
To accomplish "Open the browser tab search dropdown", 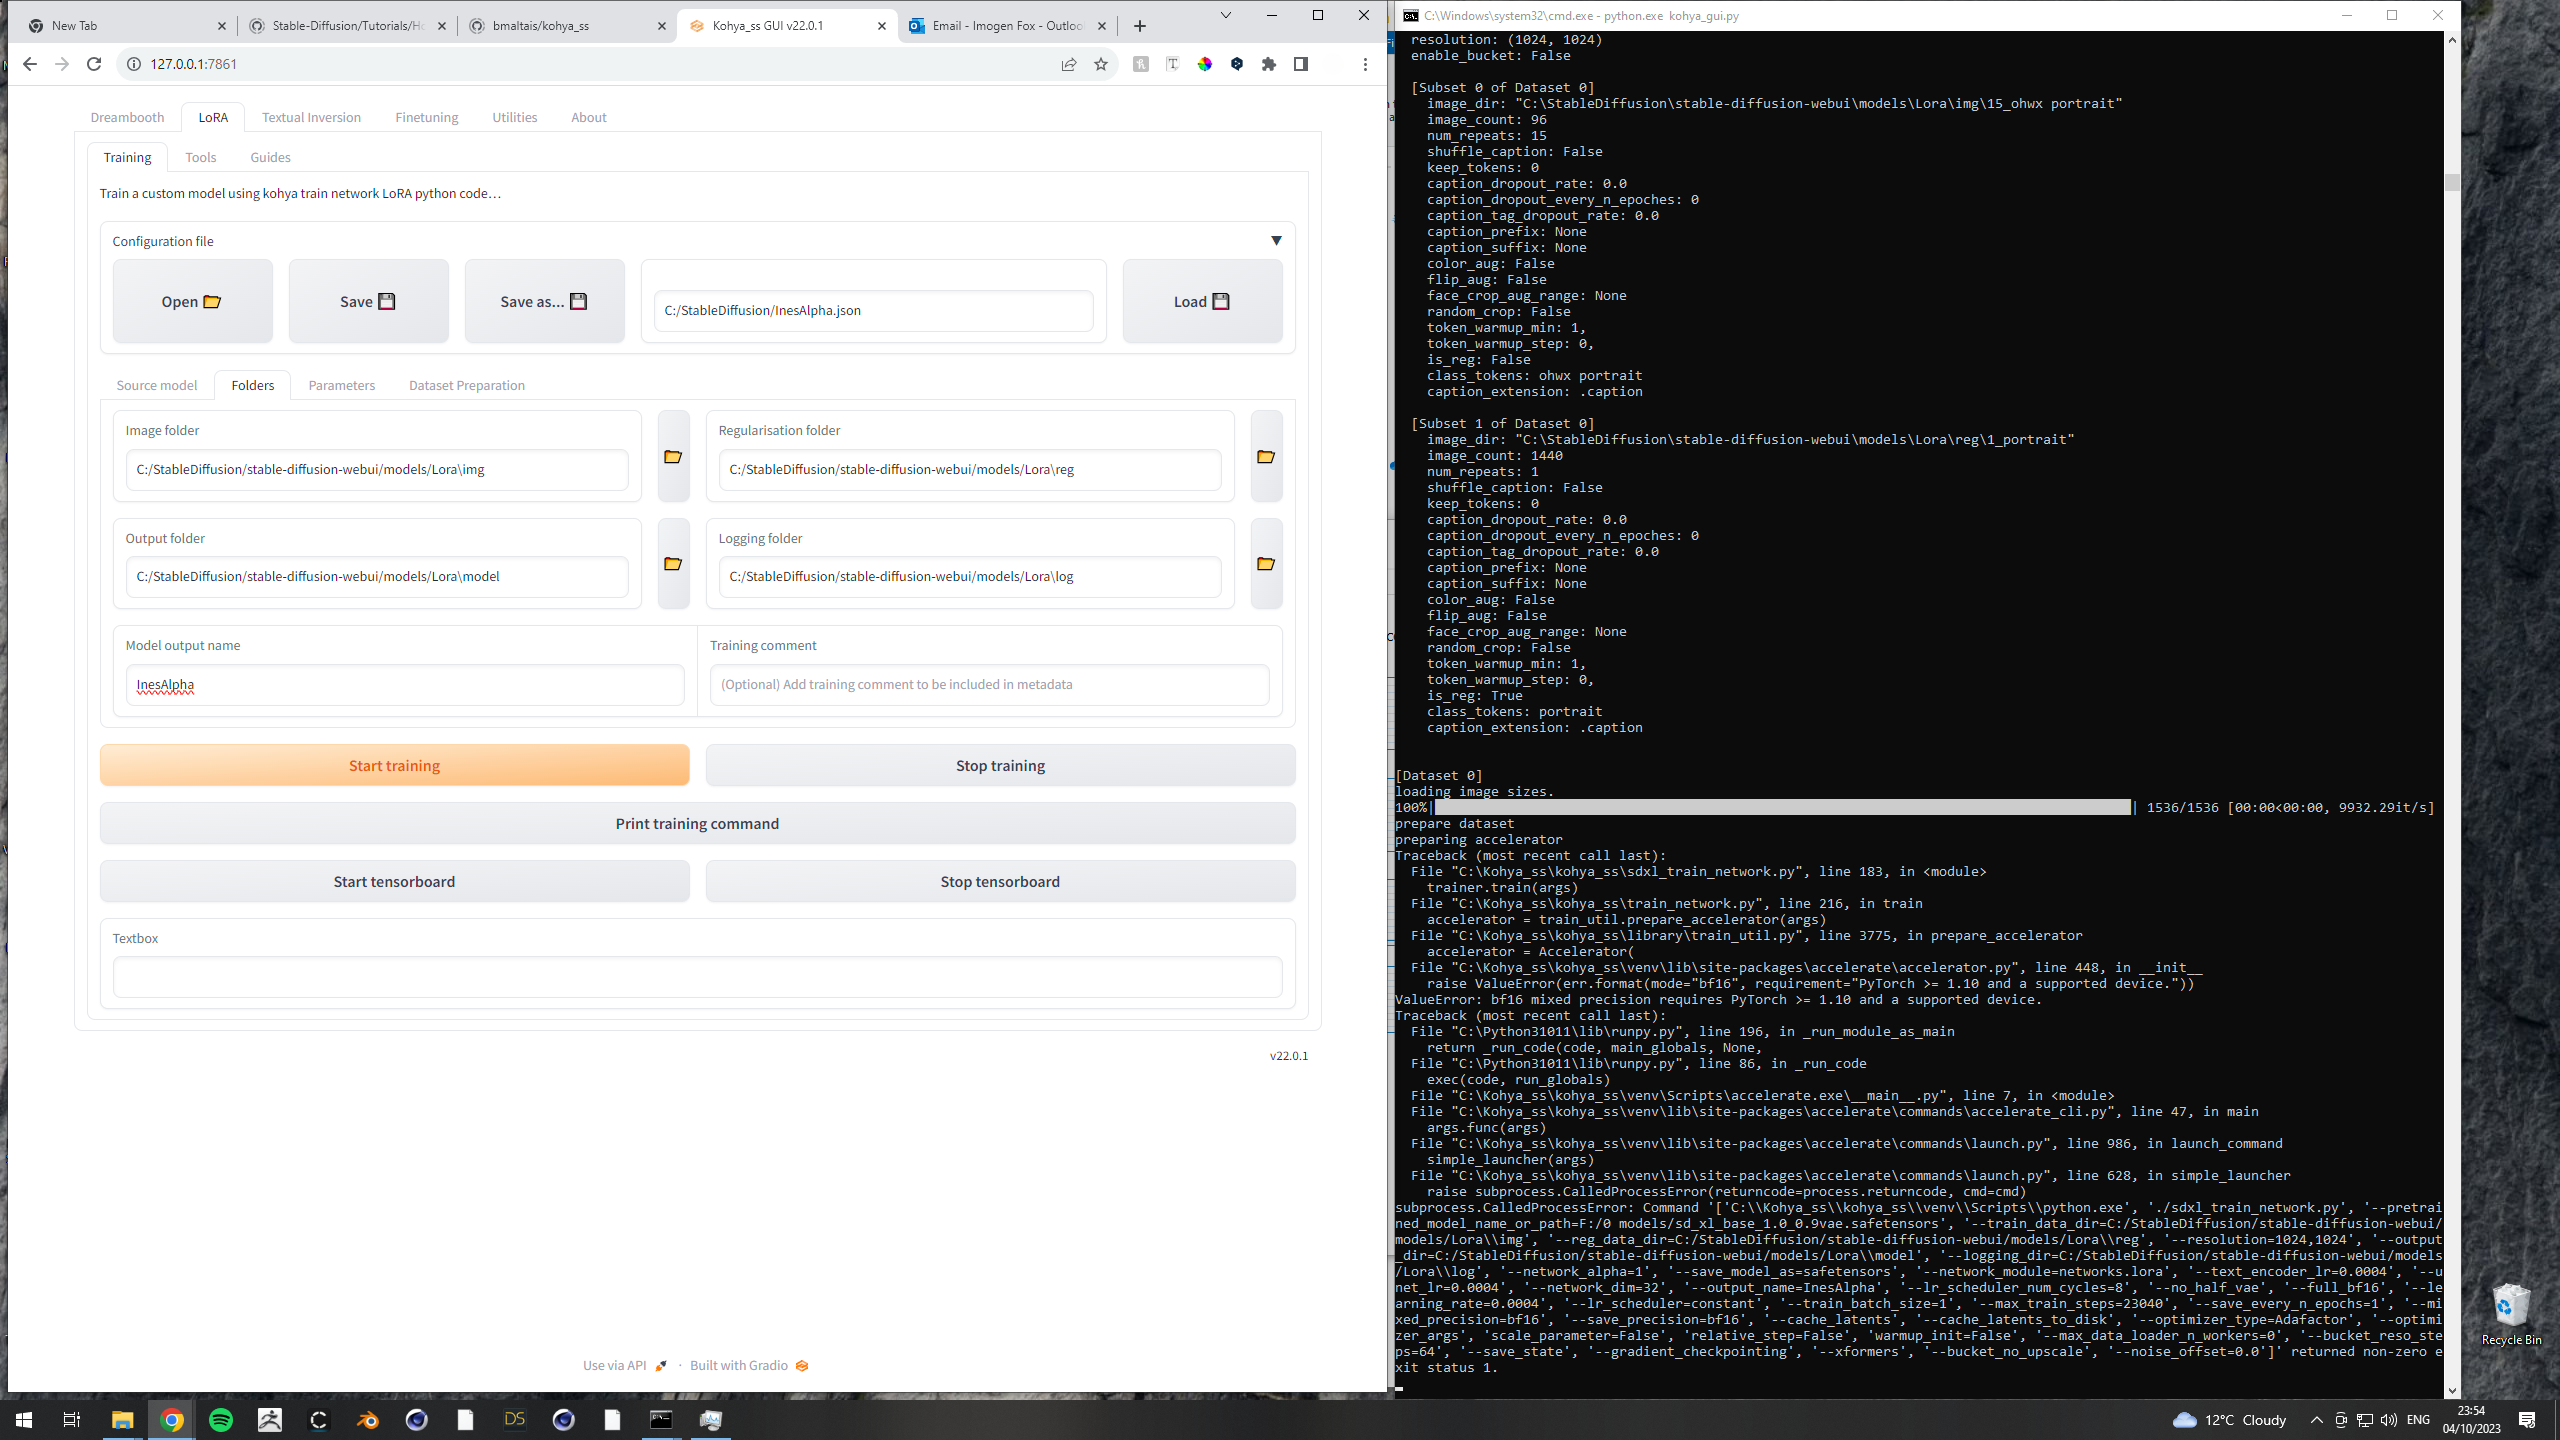I will [1227, 16].
